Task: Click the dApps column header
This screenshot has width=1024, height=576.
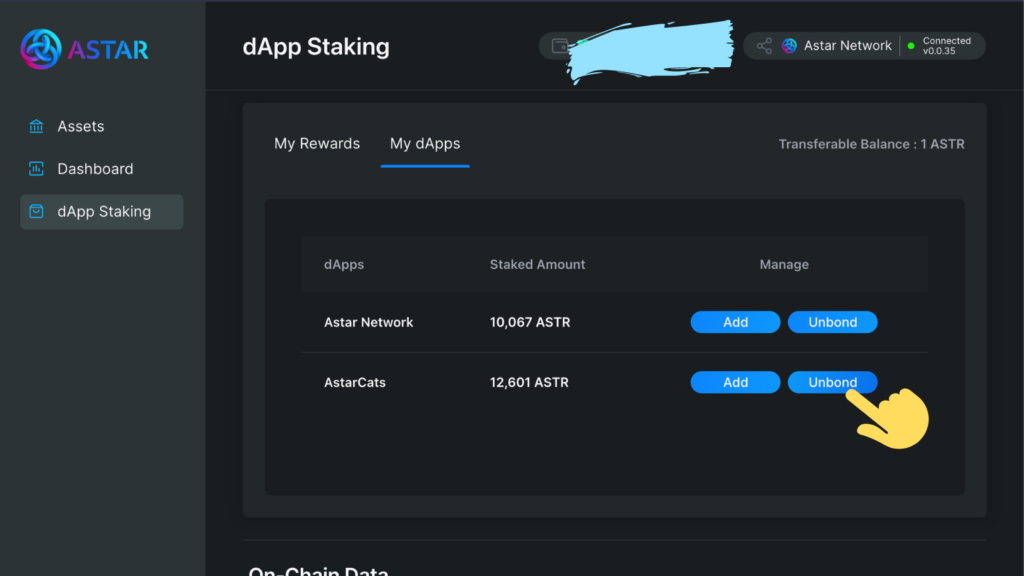Action: (x=344, y=264)
